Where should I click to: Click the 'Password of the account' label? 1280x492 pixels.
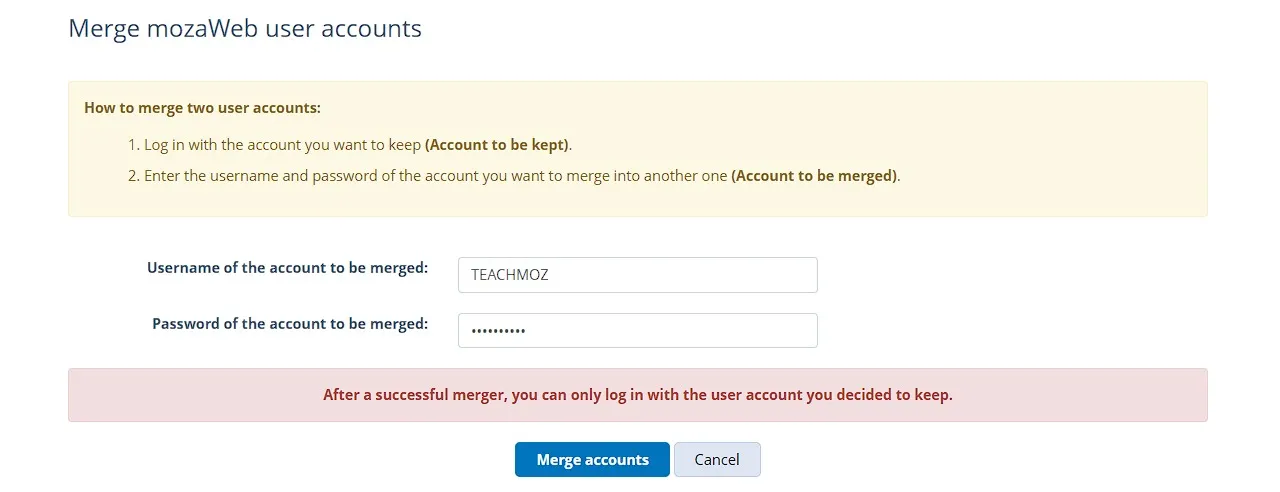(290, 324)
